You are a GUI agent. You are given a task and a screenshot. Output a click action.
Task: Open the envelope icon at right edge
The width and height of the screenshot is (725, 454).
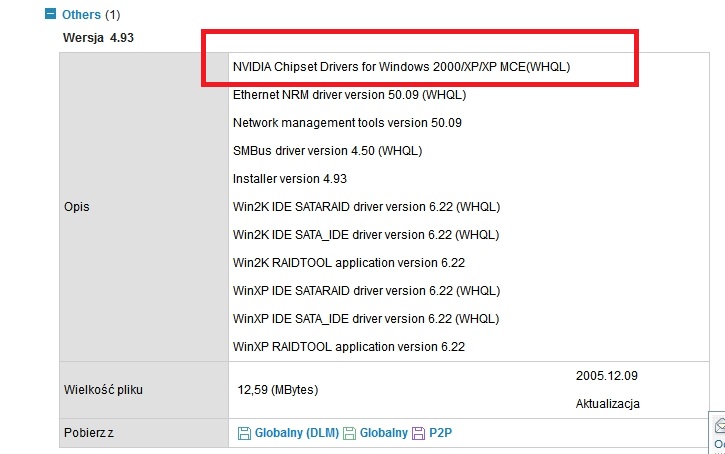(719, 425)
